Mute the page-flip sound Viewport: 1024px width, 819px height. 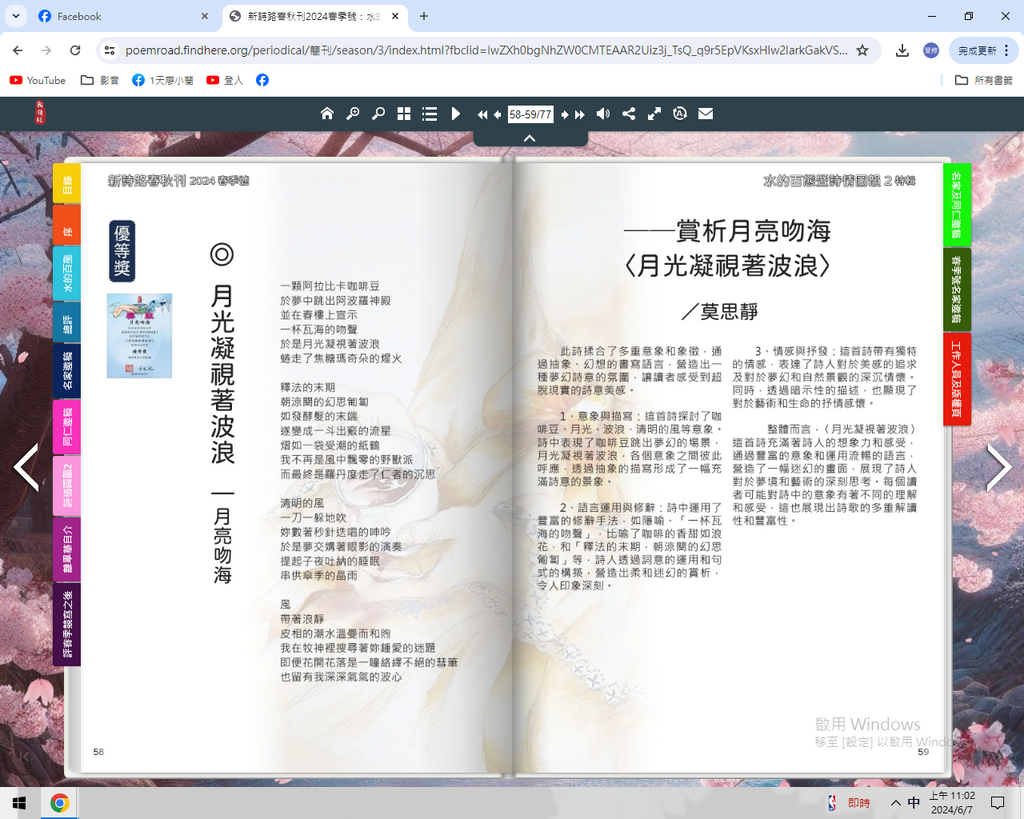click(603, 114)
